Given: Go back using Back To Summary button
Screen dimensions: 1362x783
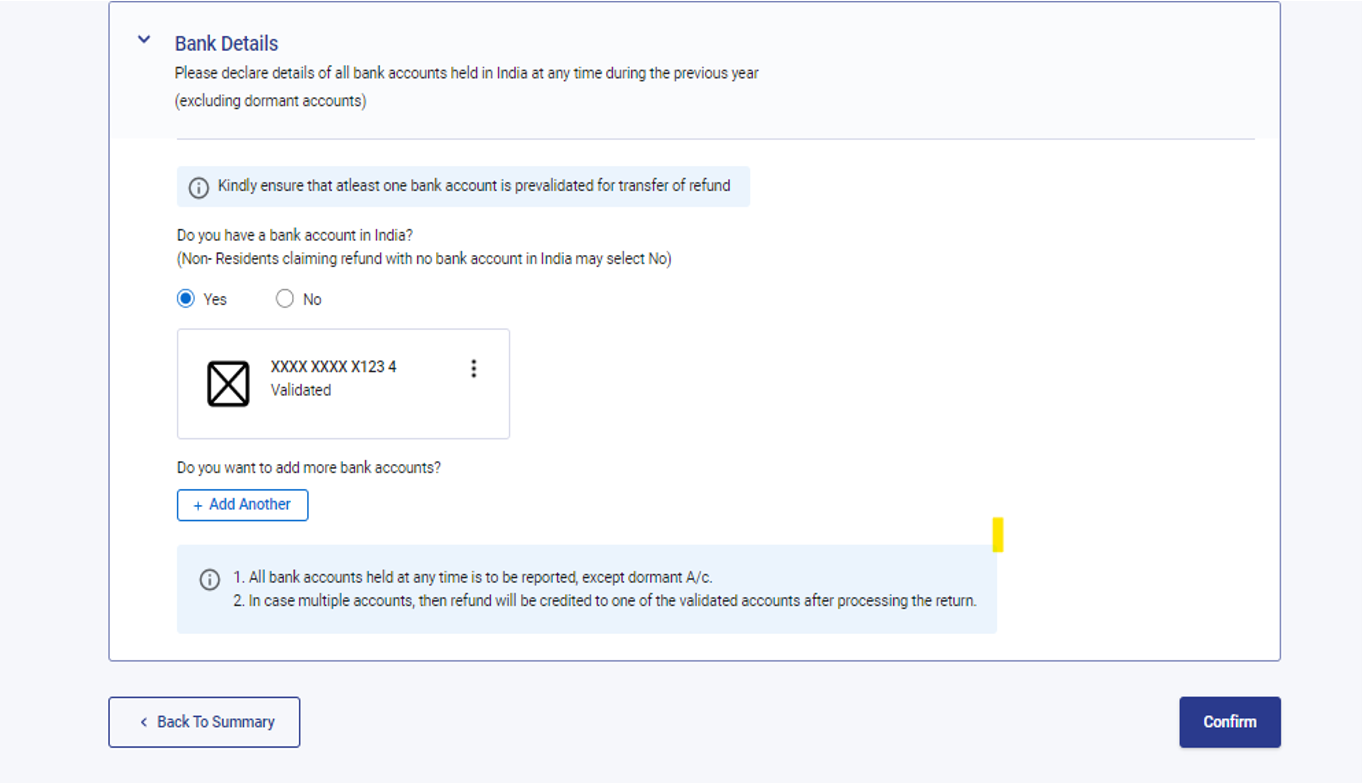Looking at the screenshot, I should pyautogui.click(x=204, y=722).
